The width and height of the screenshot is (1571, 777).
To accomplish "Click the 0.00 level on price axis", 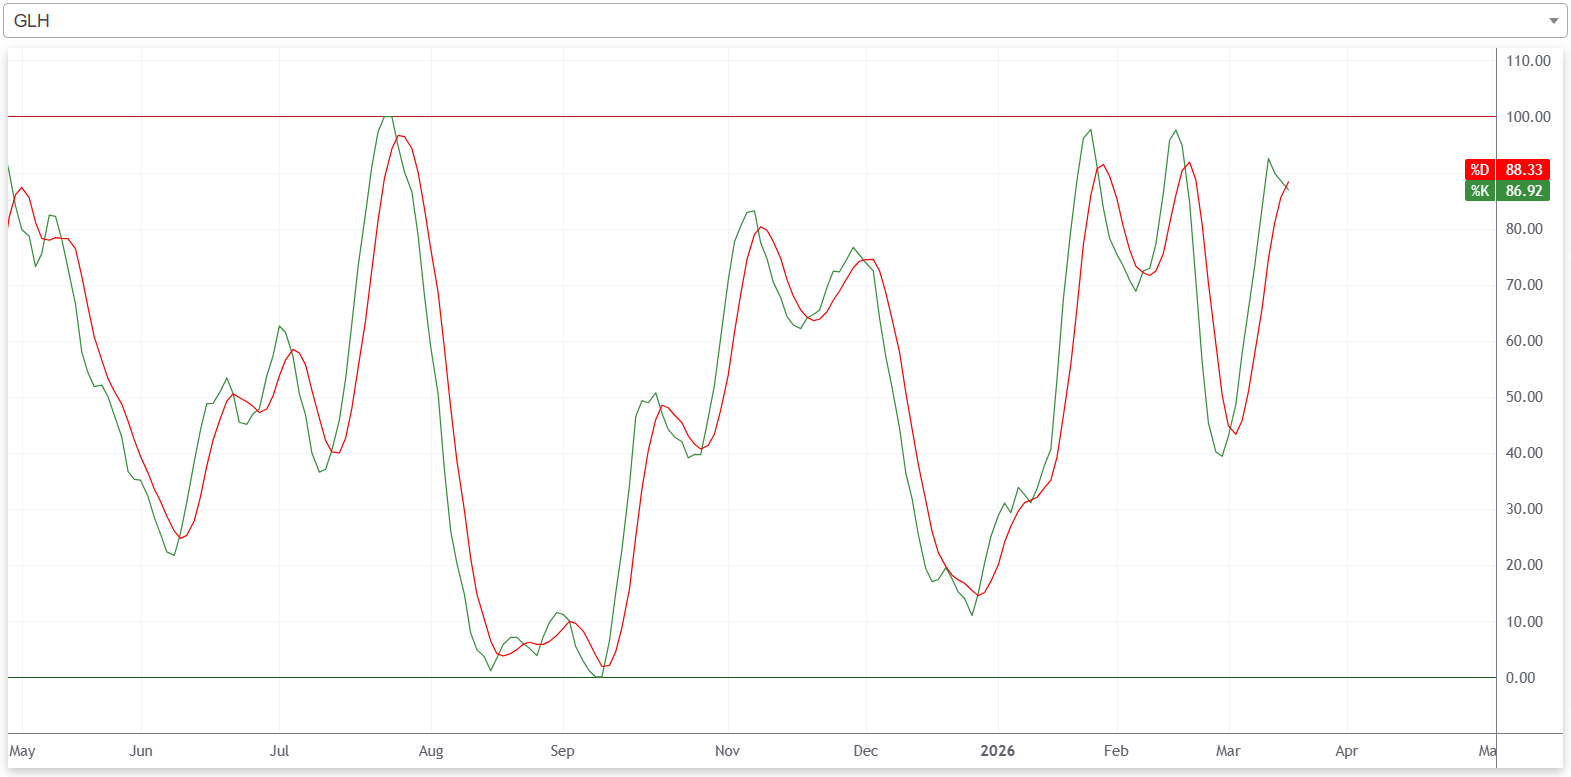I will (1520, 678).
